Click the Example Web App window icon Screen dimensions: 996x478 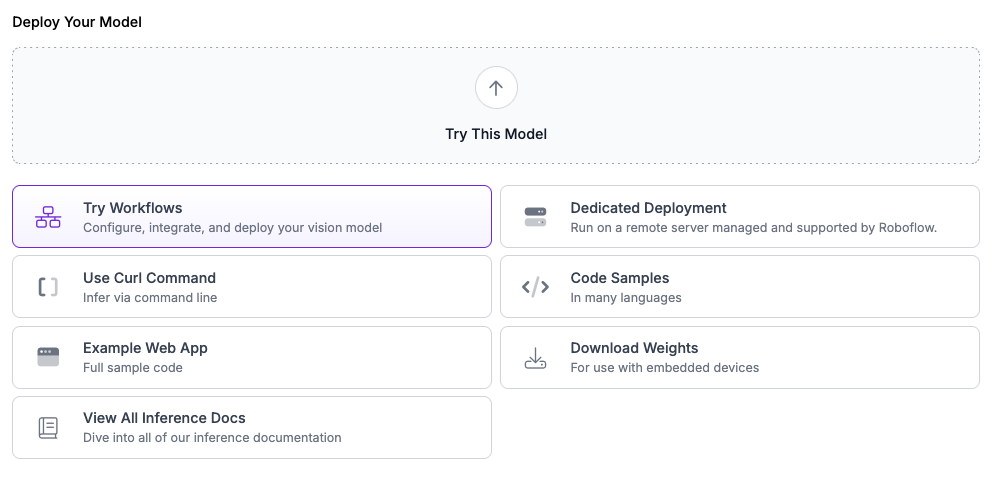click(x=48, y=357)
